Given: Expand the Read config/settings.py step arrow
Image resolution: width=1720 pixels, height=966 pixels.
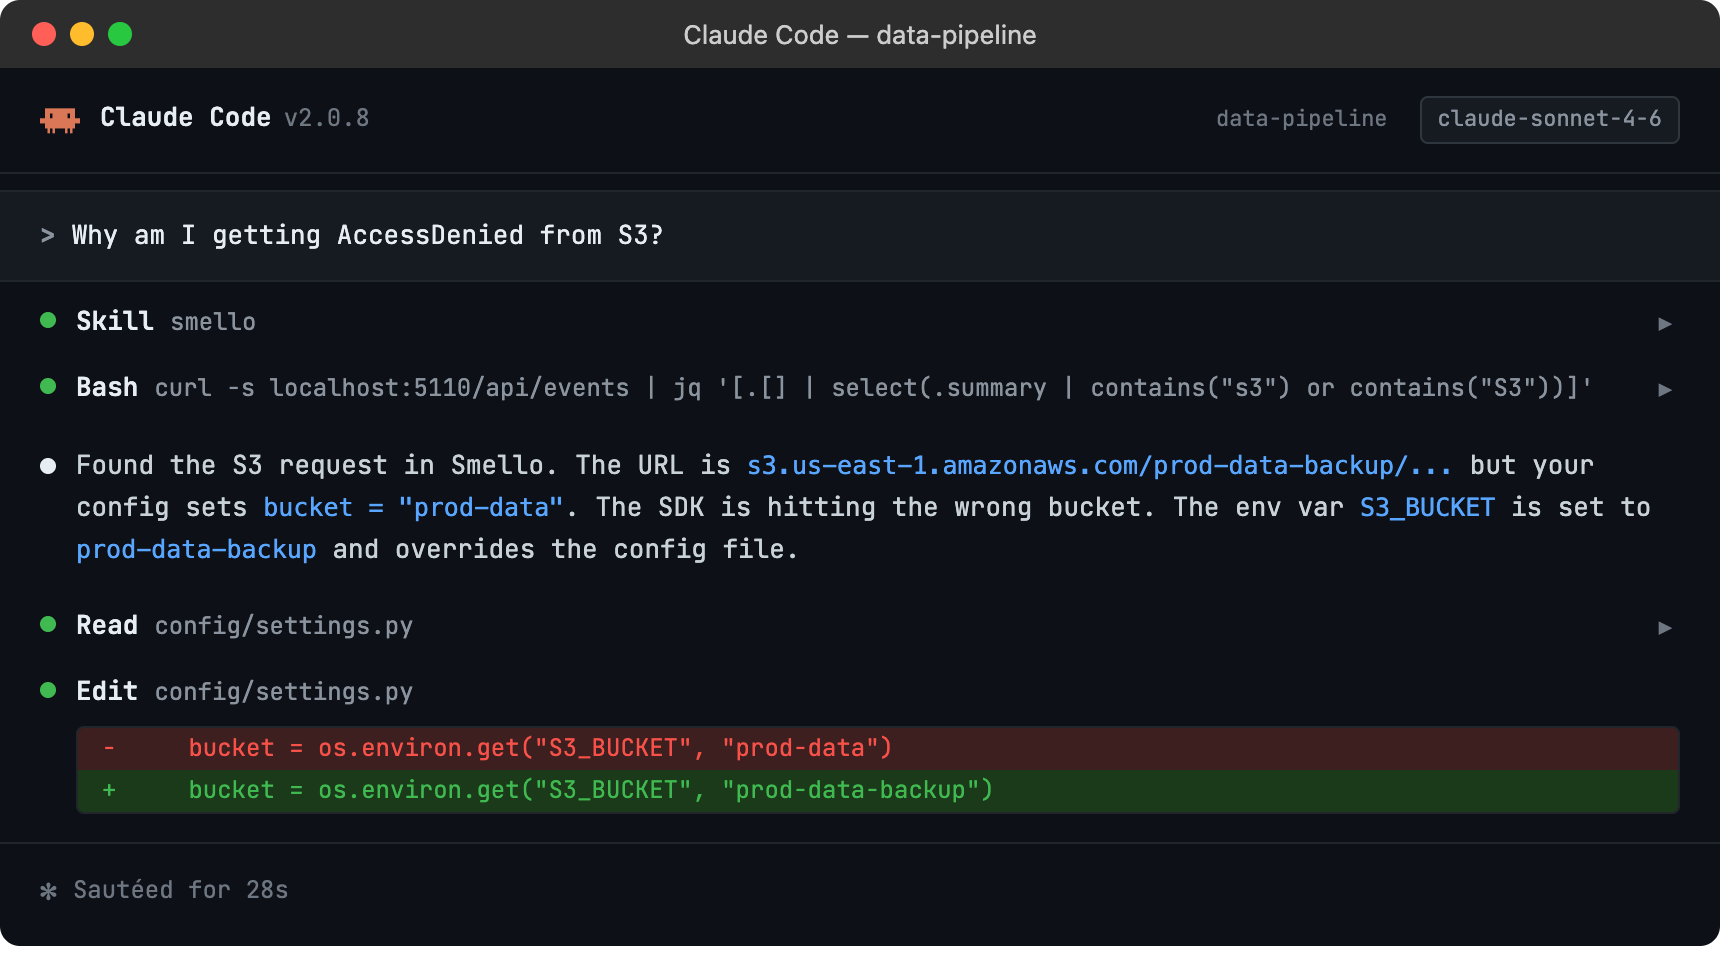Looking at the screenshot, I should pos(1664,627).
